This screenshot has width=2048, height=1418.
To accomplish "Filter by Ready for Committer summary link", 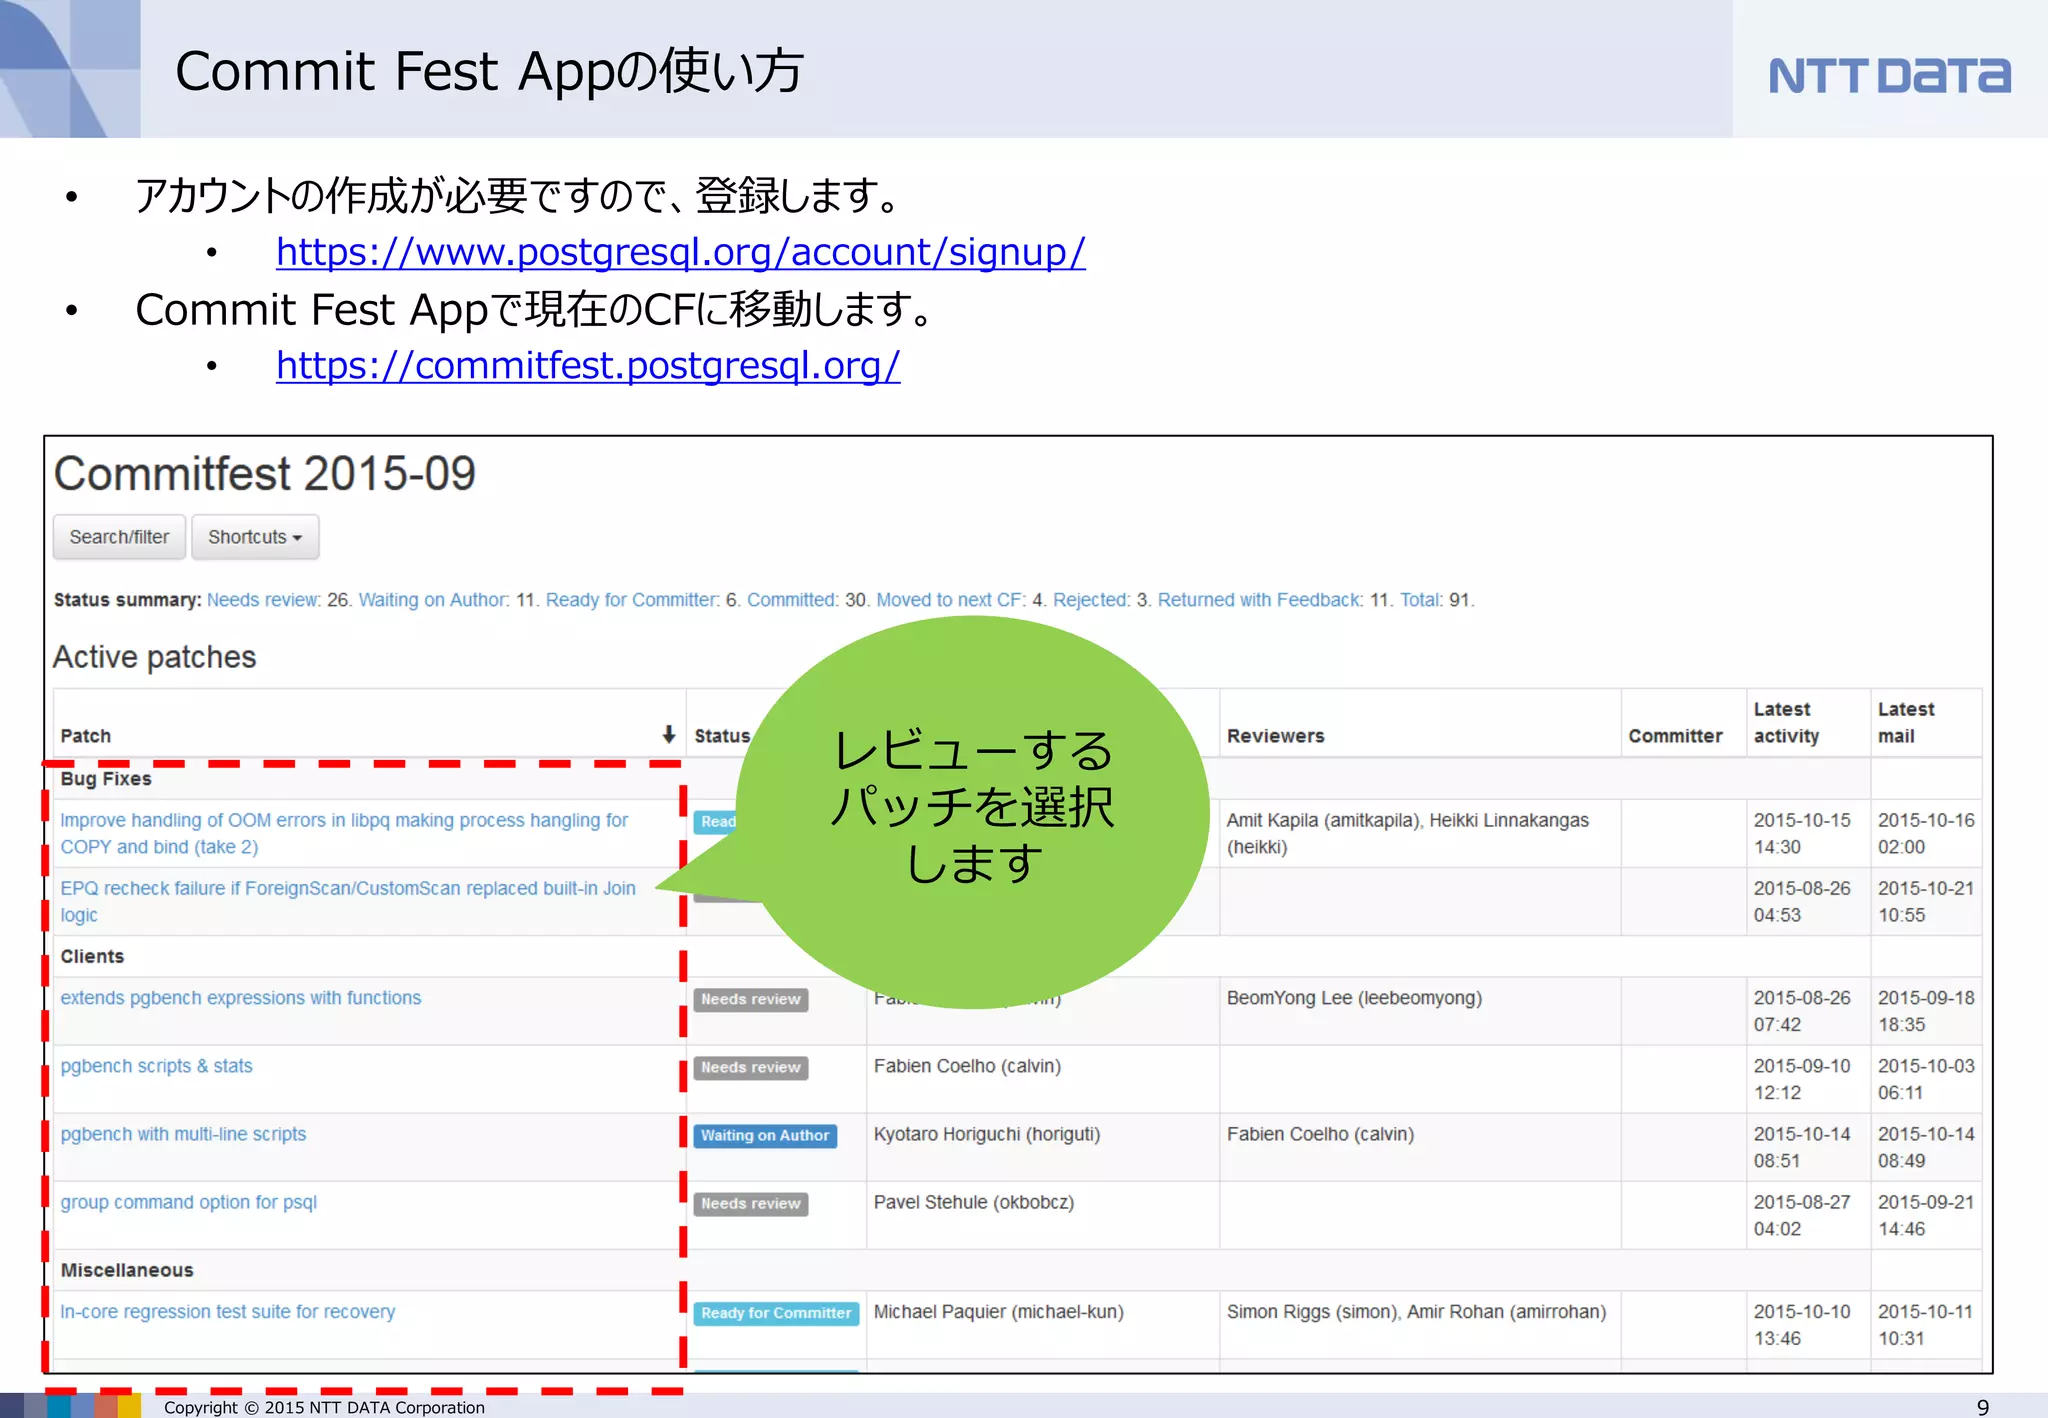I will (632, 600).
